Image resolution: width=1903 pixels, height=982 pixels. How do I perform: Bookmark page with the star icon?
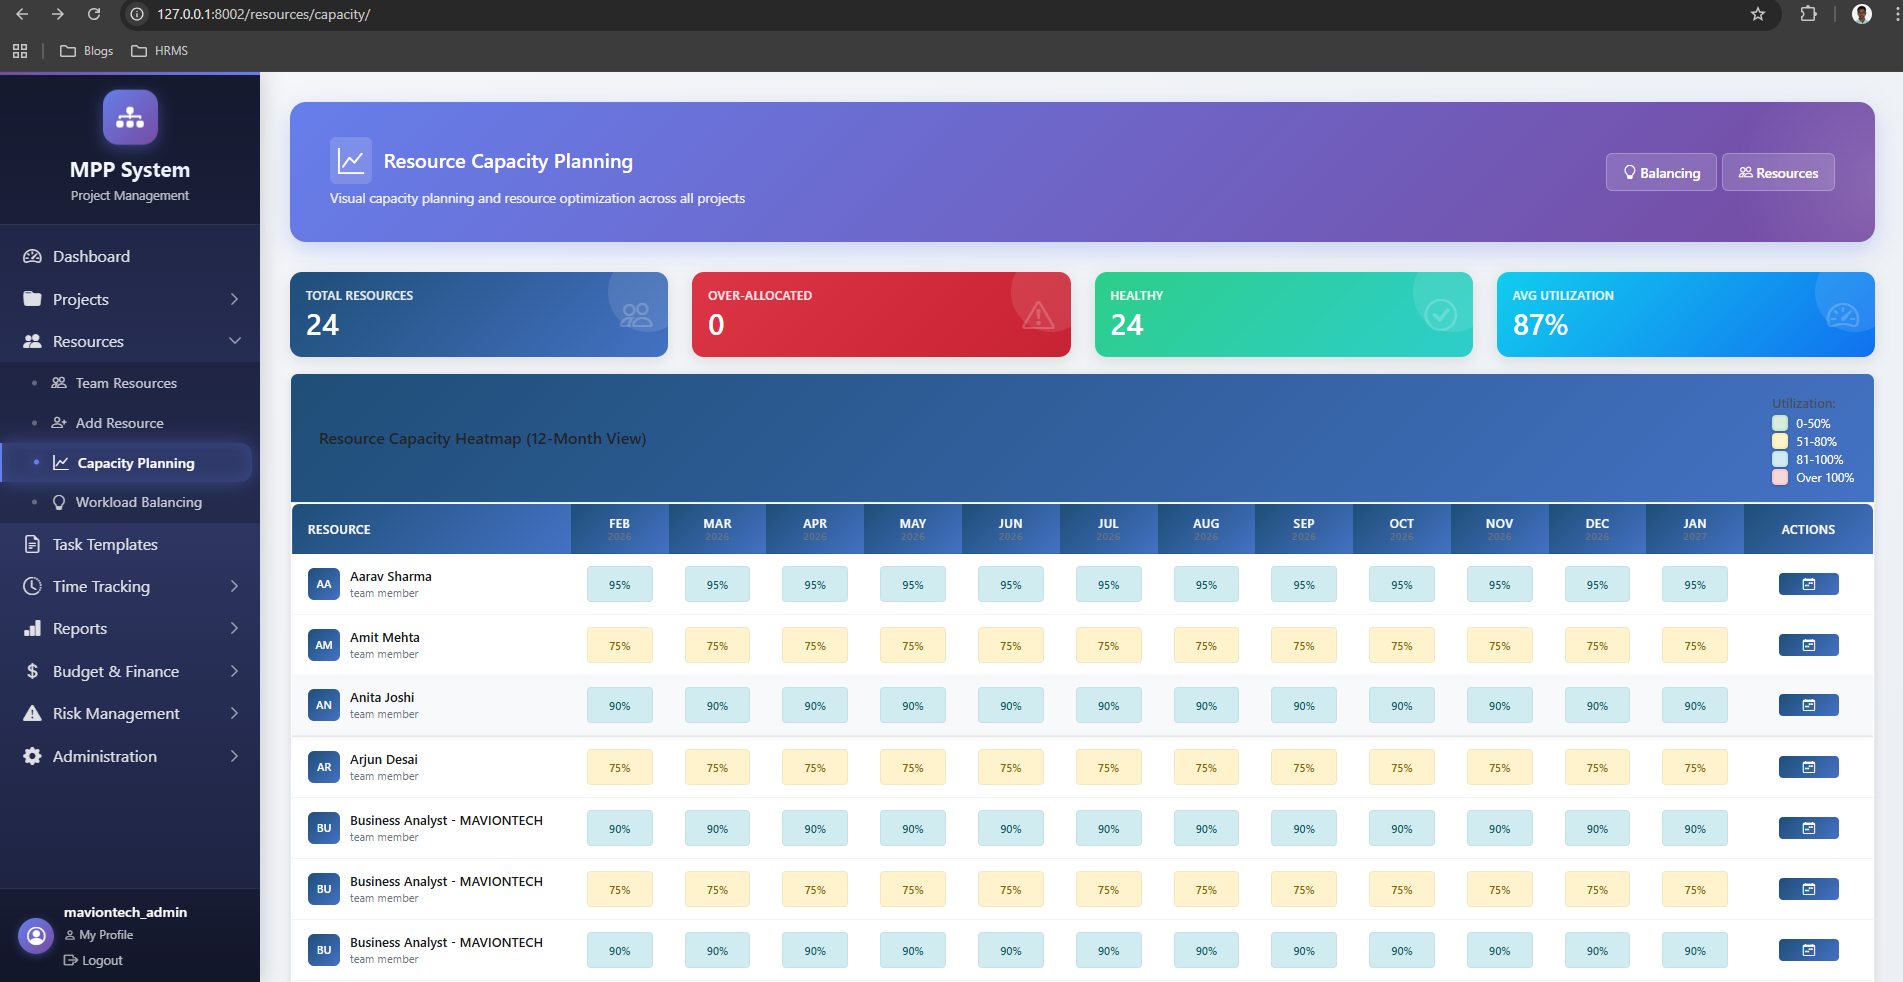[x=1757, y=14]
